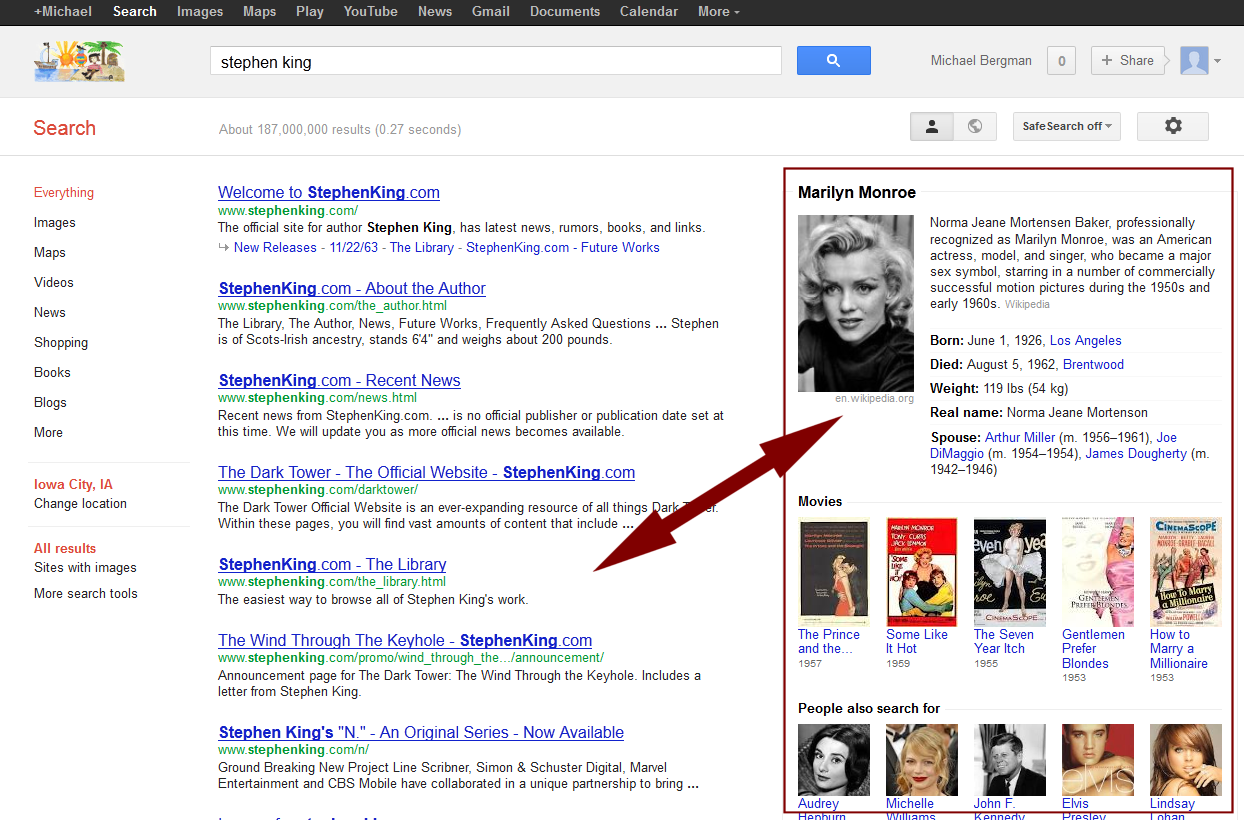Select Images in the top navigation bar

200,12
